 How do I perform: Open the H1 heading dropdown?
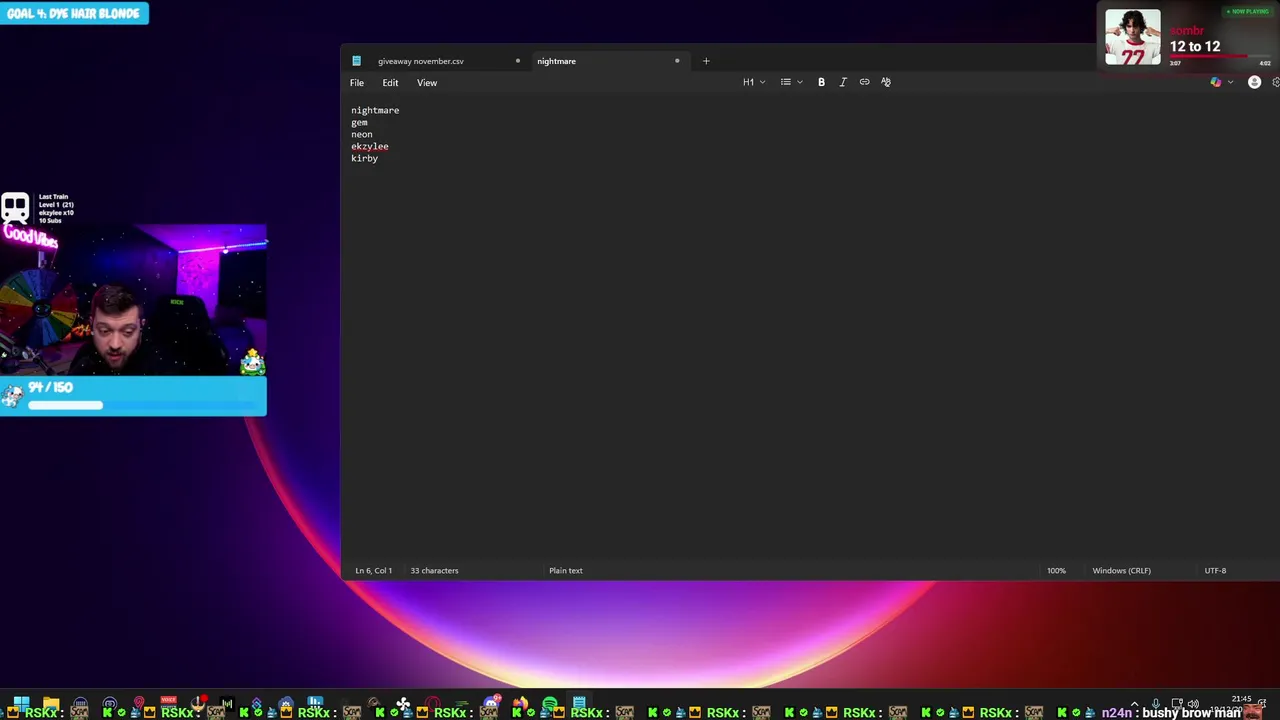(x=754, y=82)
